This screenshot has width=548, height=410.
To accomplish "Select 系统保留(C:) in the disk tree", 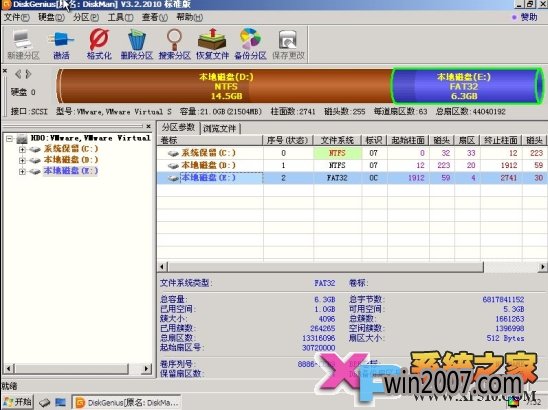I will (71, 149).
